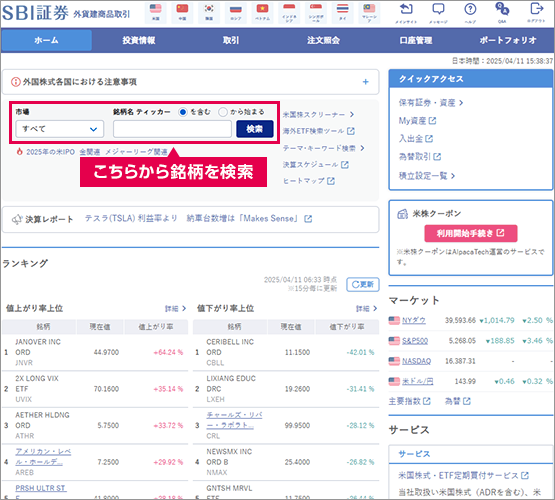Click the JANOVER INC ORD ranking row
Image resolution: width=555 pixels, height=500 pixels.
[x=95, y=352]
